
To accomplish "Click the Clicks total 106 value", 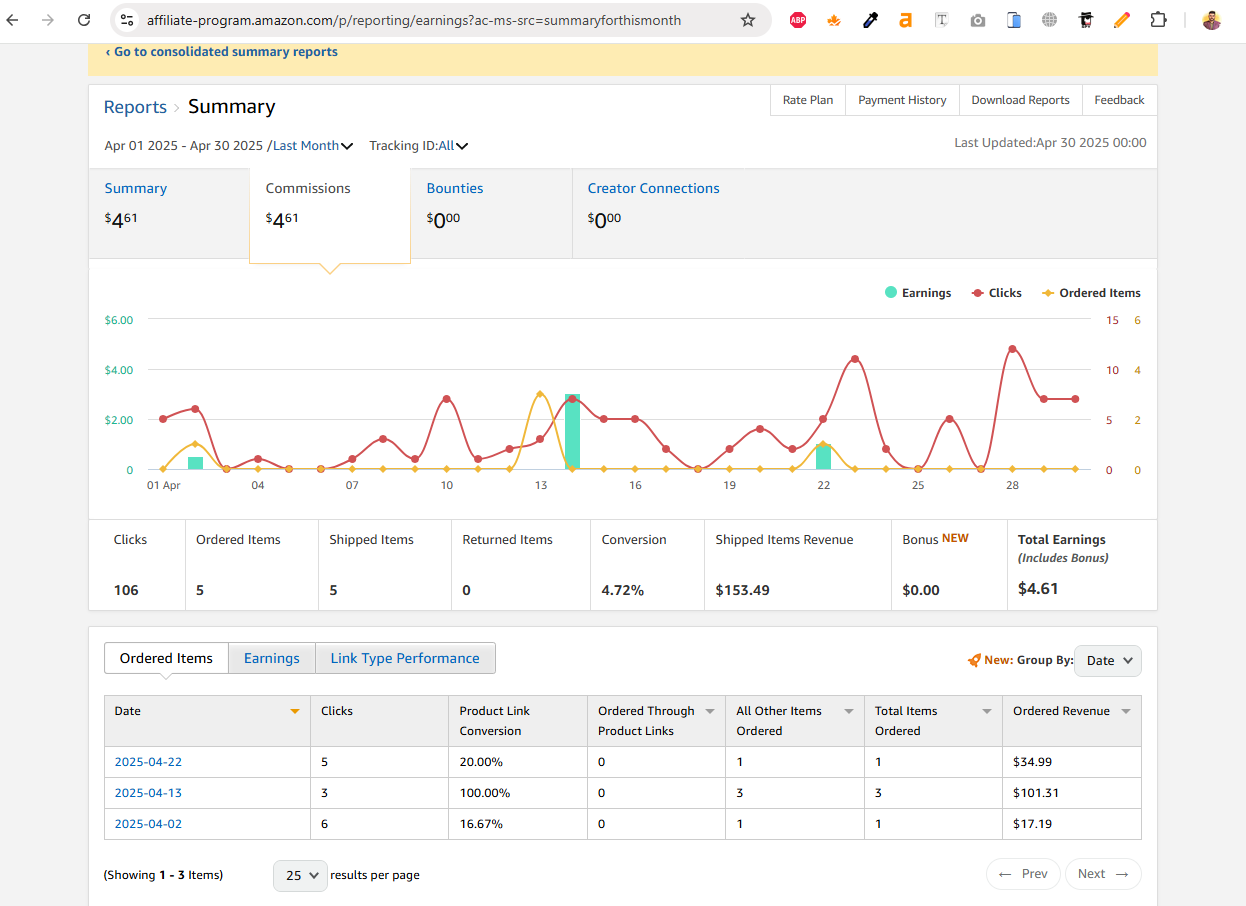I will (x=126, y=590).
